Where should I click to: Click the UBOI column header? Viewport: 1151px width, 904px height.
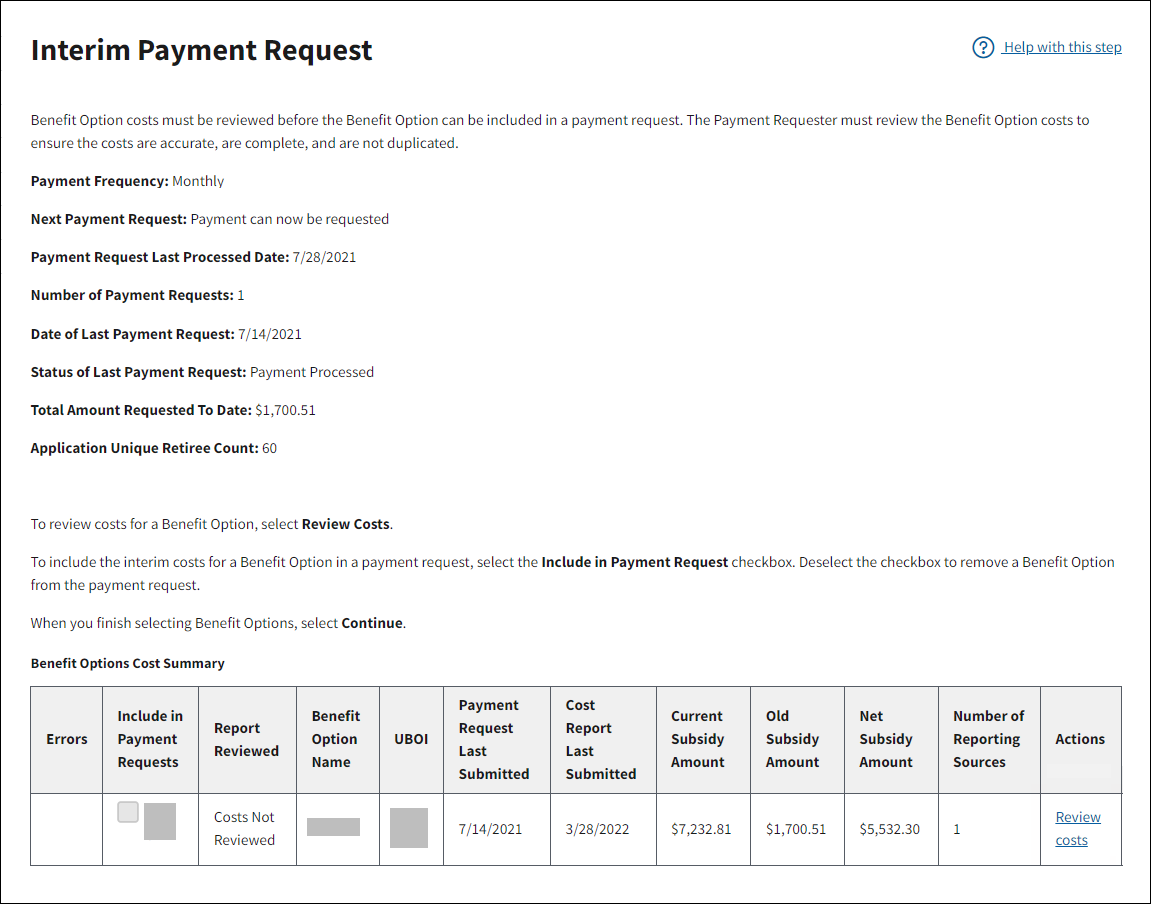(411, 739)
